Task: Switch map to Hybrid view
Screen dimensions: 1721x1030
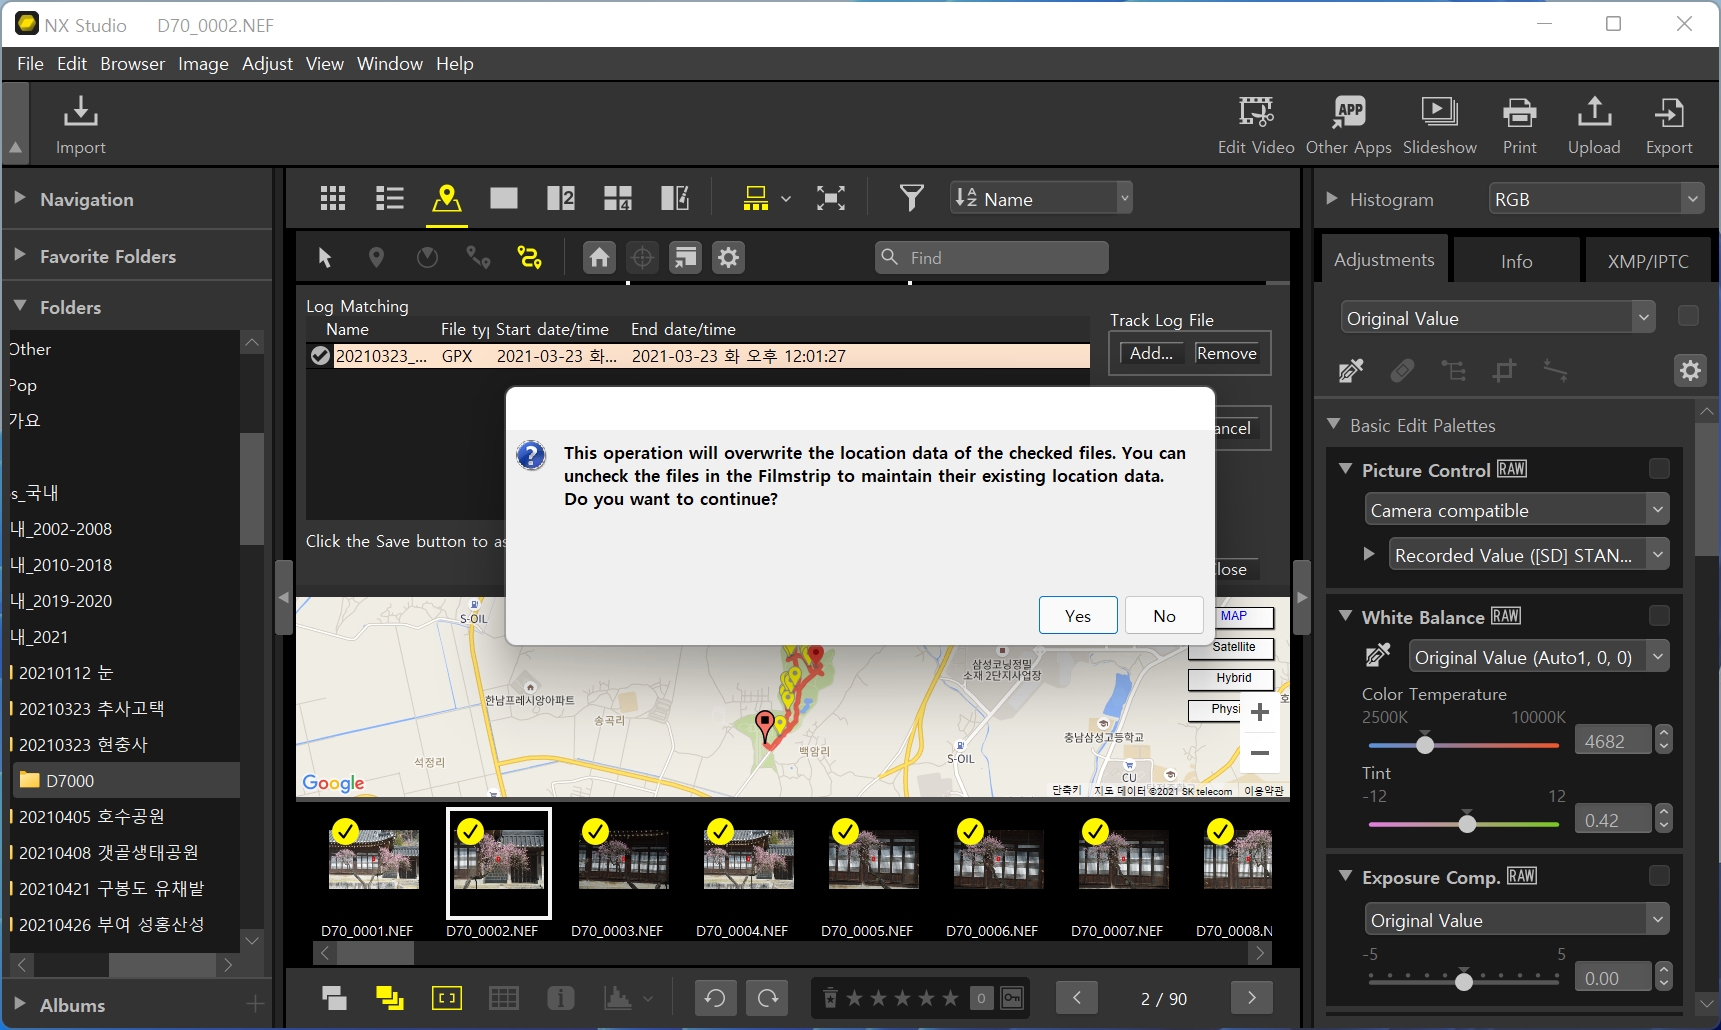Action: (1231, 679)
